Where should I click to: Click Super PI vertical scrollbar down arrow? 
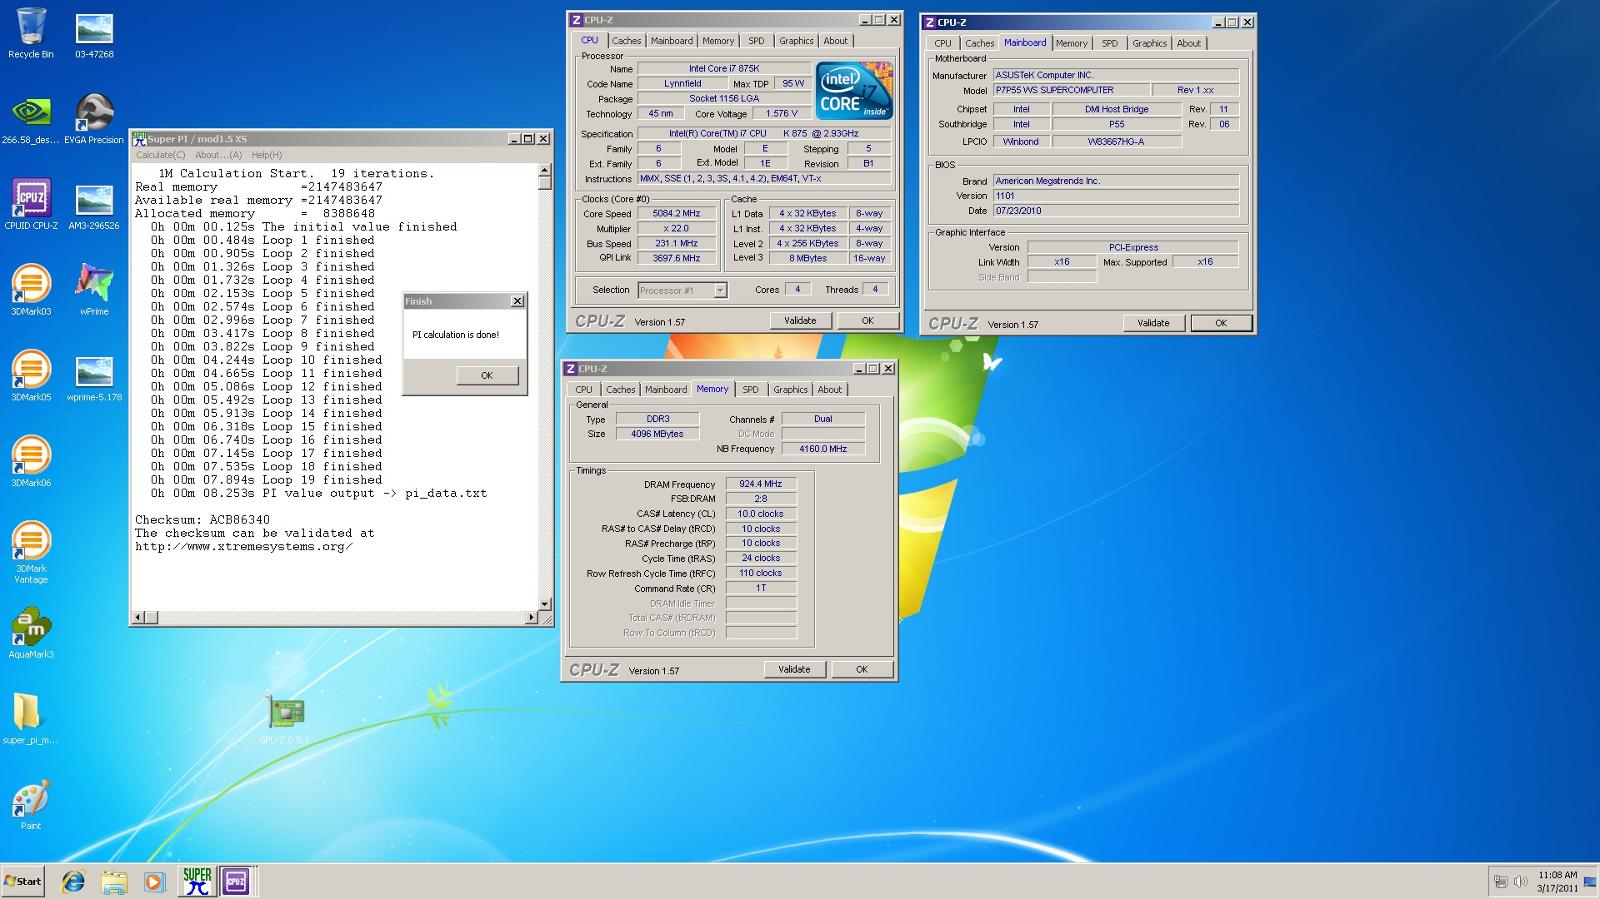545,604
